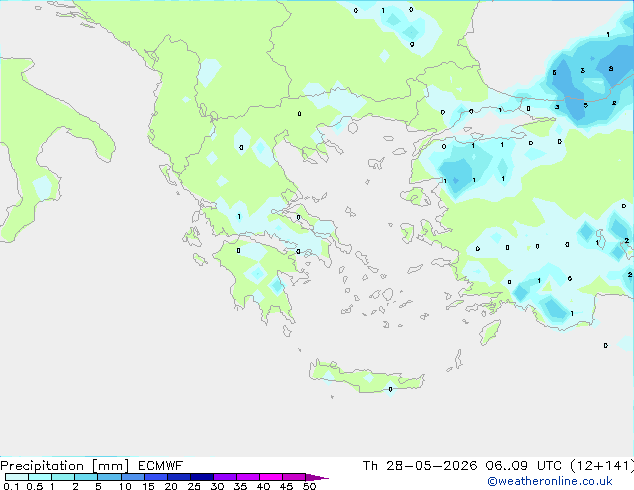Click the 20–25 mm legend swatch
The image size is (634, 490).
178,477
